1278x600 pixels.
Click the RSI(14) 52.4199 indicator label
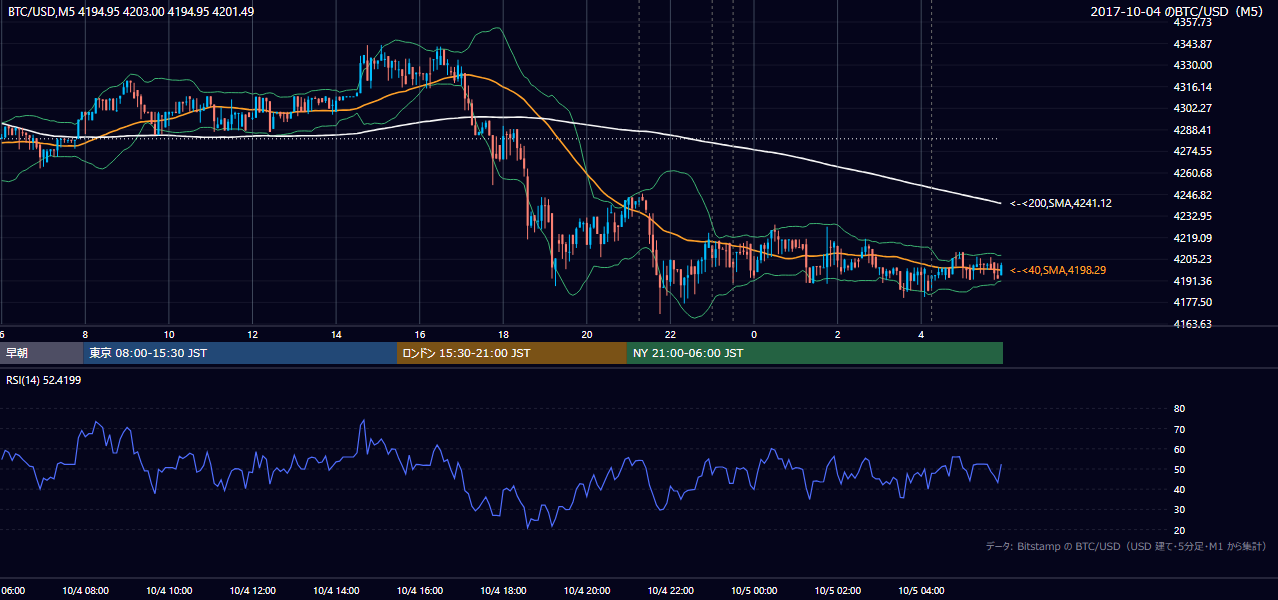point(45,380)
